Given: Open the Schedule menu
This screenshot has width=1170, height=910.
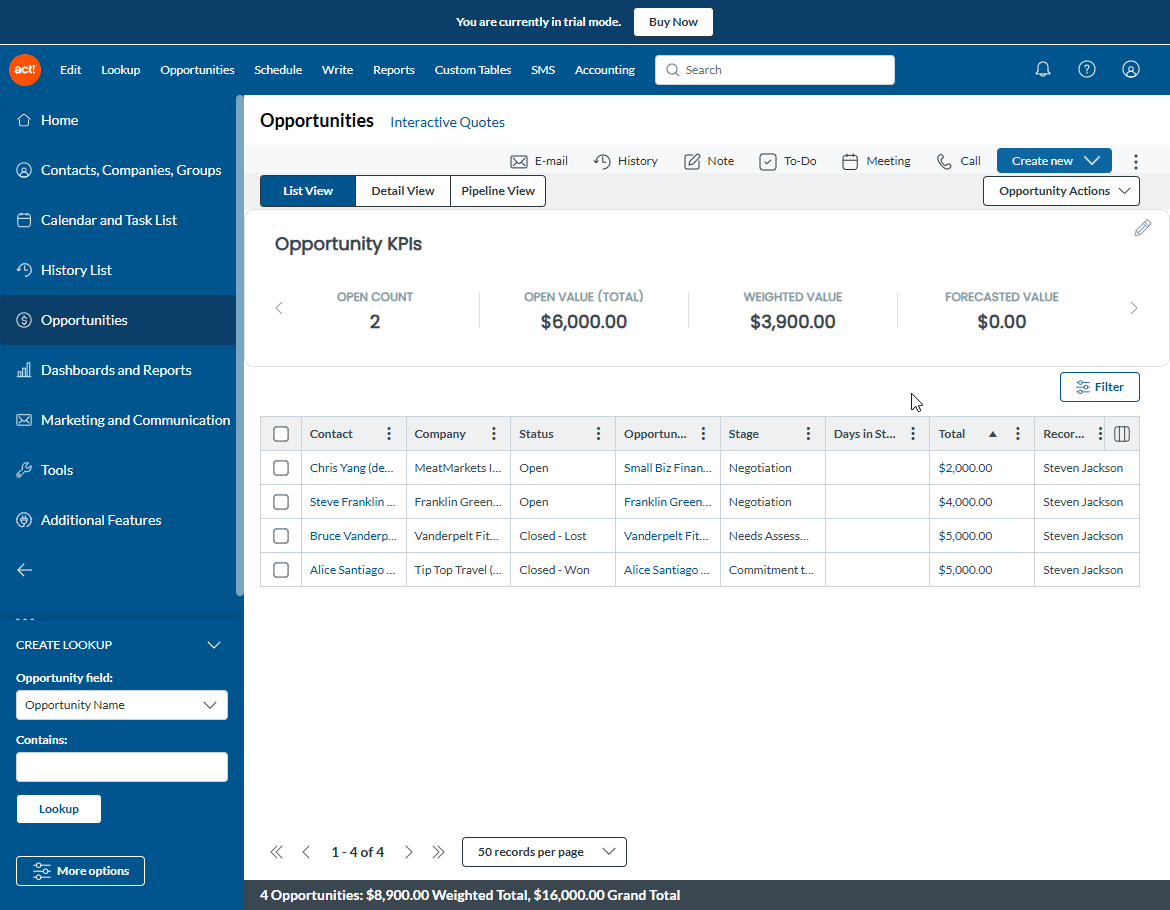Looking at the screenshot, I should coord(278,69).
